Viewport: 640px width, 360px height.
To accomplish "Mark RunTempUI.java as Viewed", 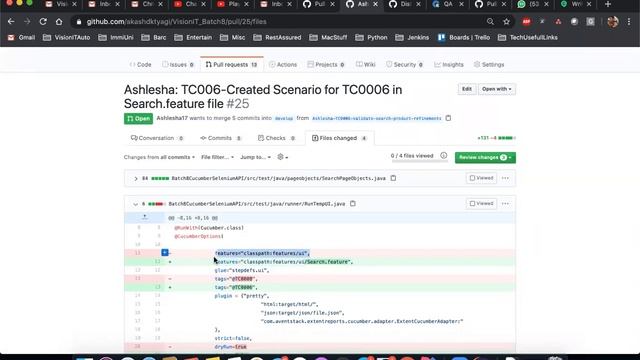I will [x=481, y=203].
